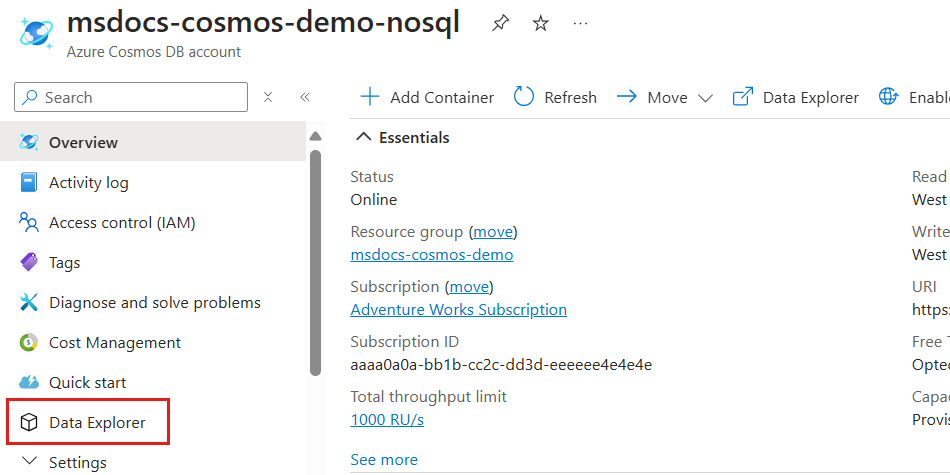Viewport: 950px width, 475px height.
Task: Click the Add Container plus icon
Action: (x=370, y=97)
